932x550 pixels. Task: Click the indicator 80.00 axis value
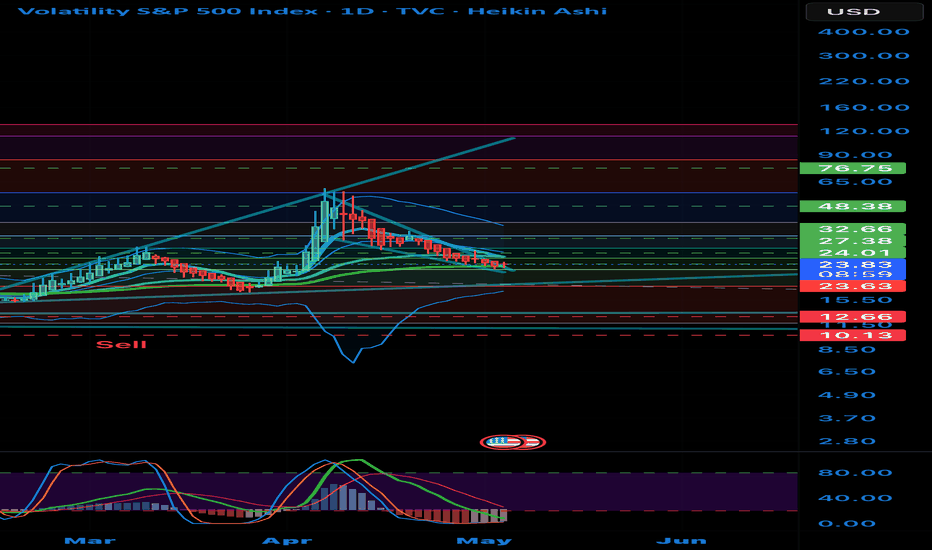(x=855, y=473)
